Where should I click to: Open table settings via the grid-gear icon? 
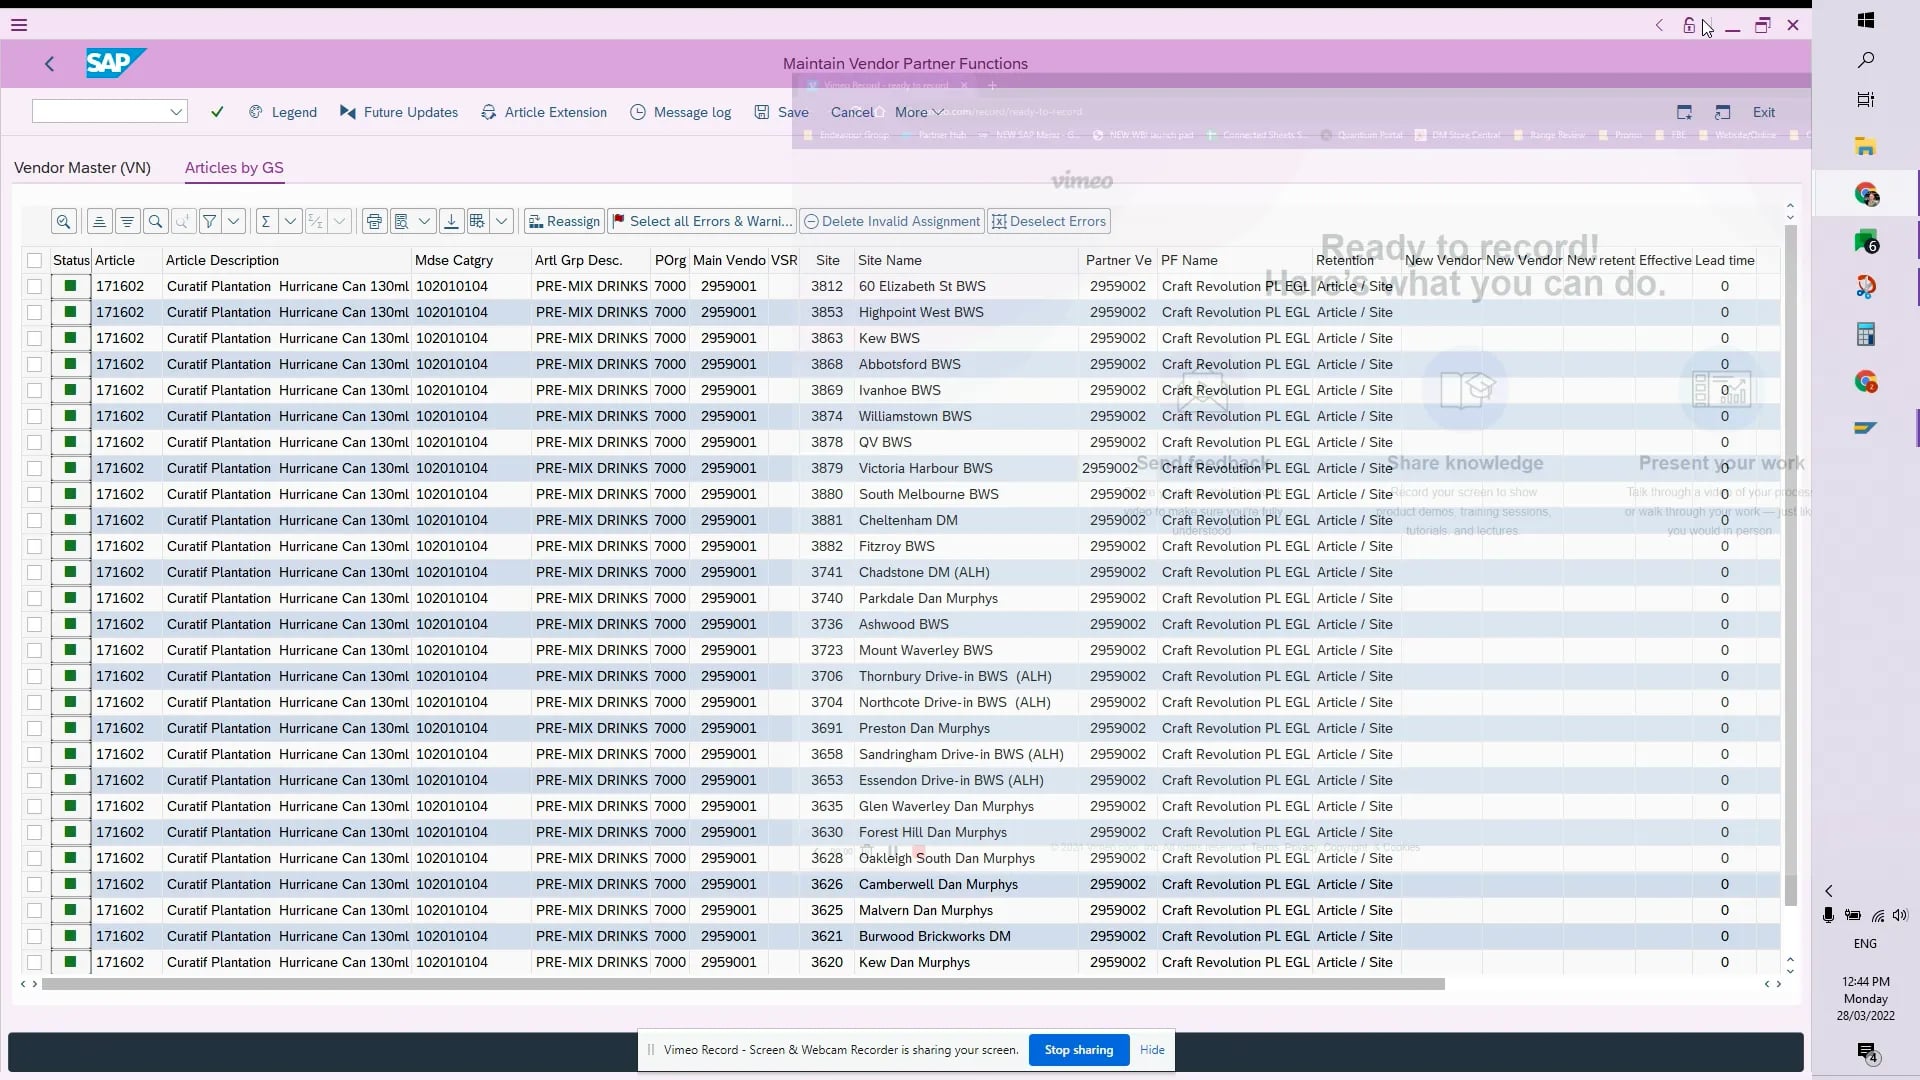coord(478,221)
